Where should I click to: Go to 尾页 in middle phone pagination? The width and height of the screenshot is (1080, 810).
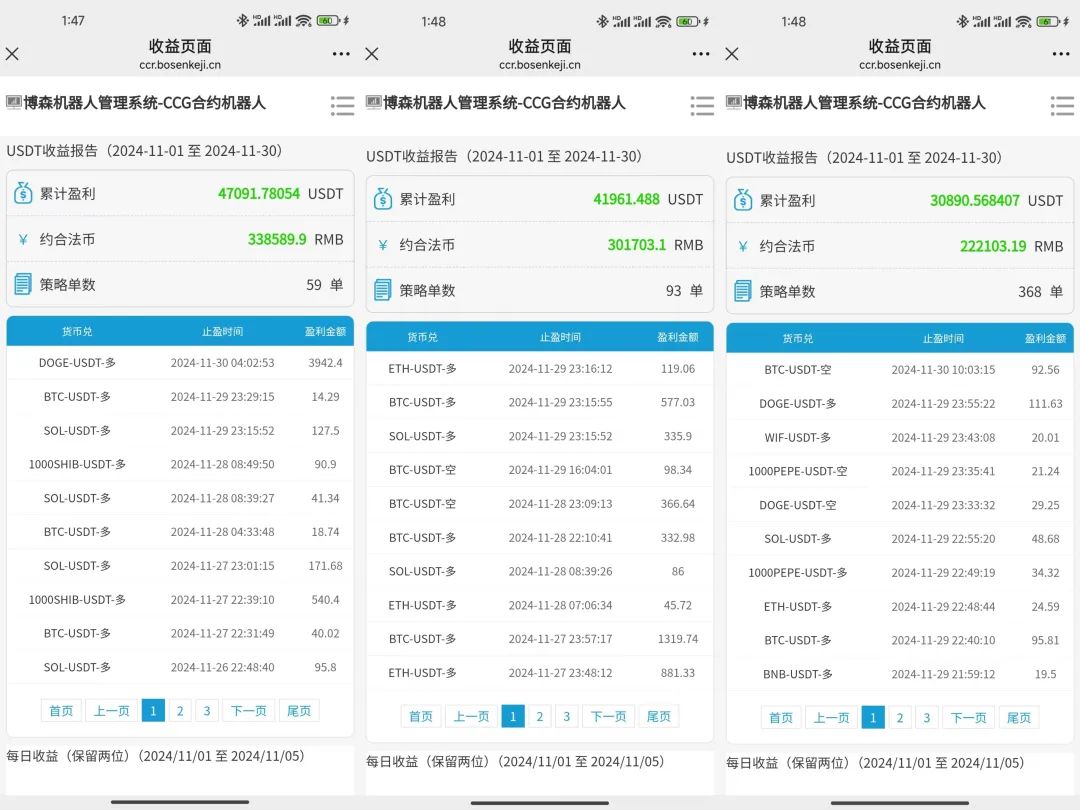(658, 716)
